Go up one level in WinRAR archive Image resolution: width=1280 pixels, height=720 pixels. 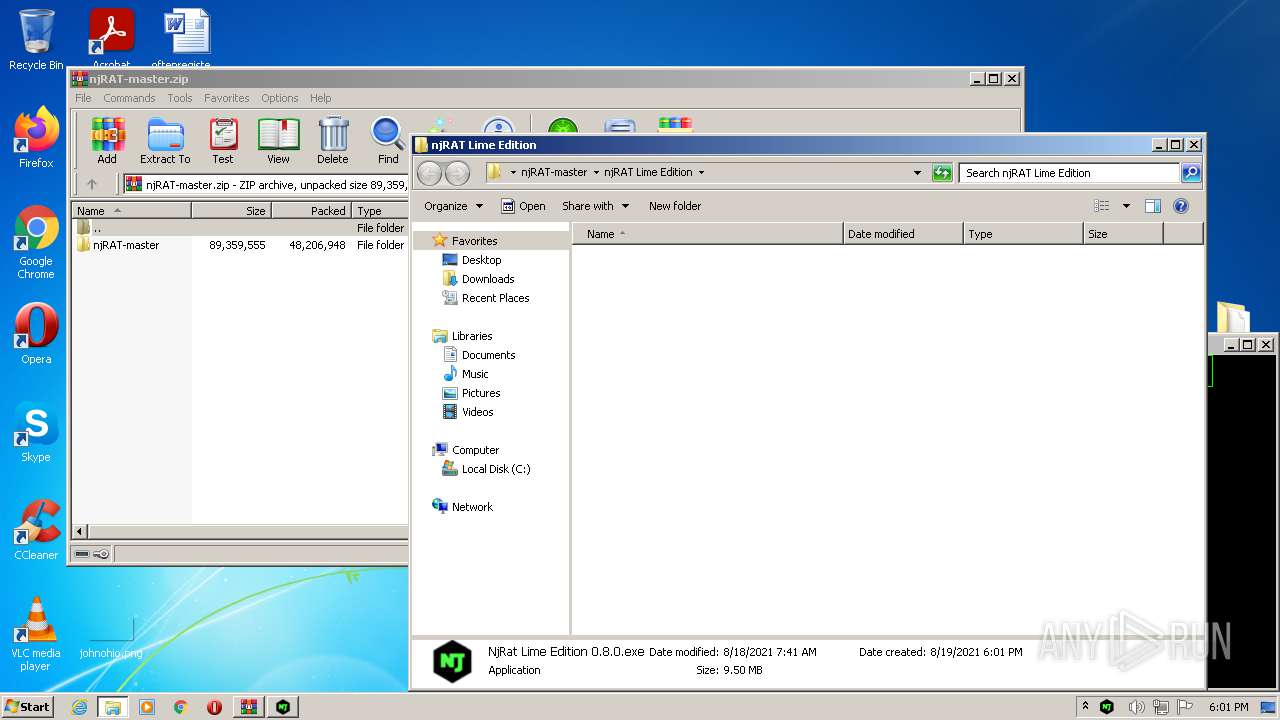(92, 184)
